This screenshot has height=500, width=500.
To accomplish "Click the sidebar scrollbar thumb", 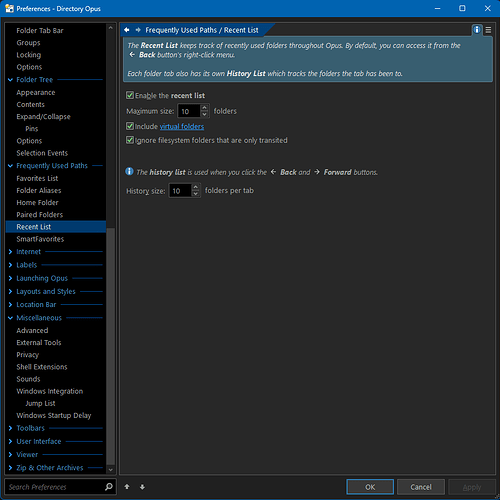I will tap(110, 347).
